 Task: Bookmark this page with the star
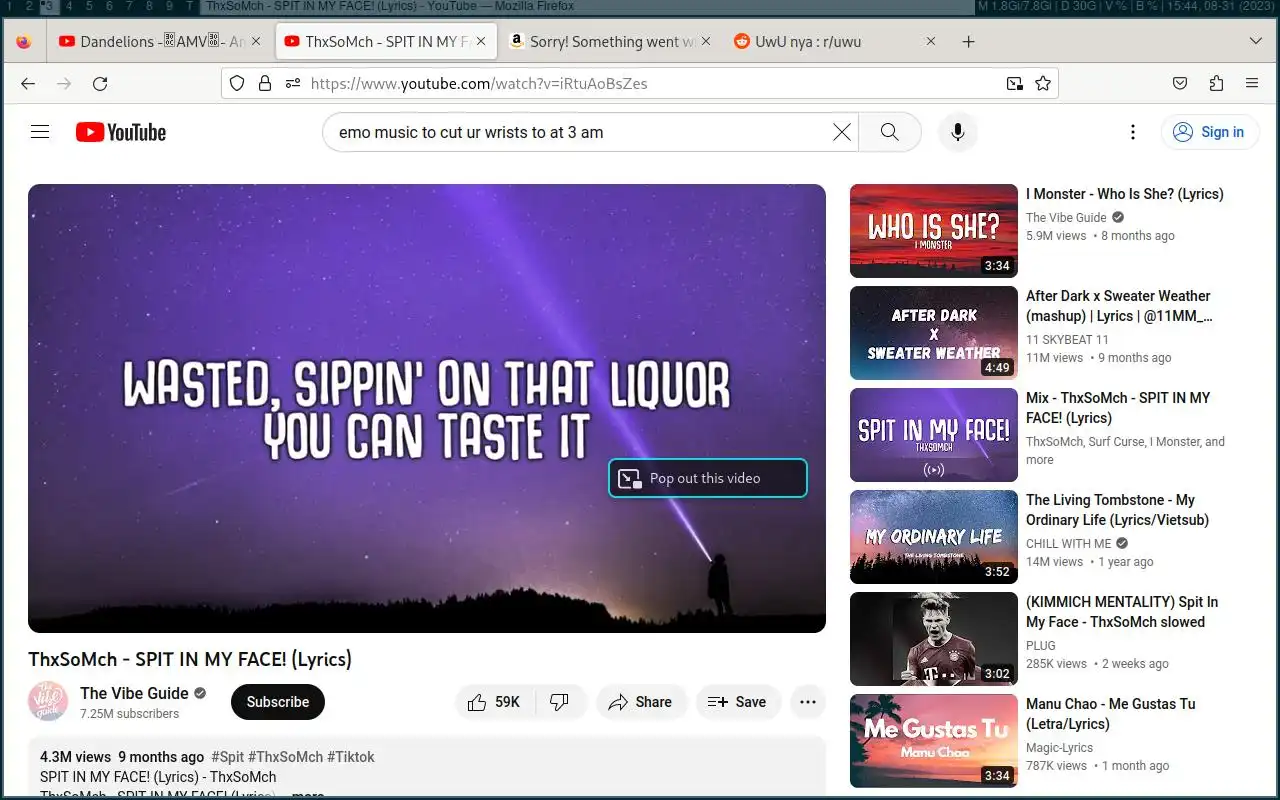(1043, 84)
